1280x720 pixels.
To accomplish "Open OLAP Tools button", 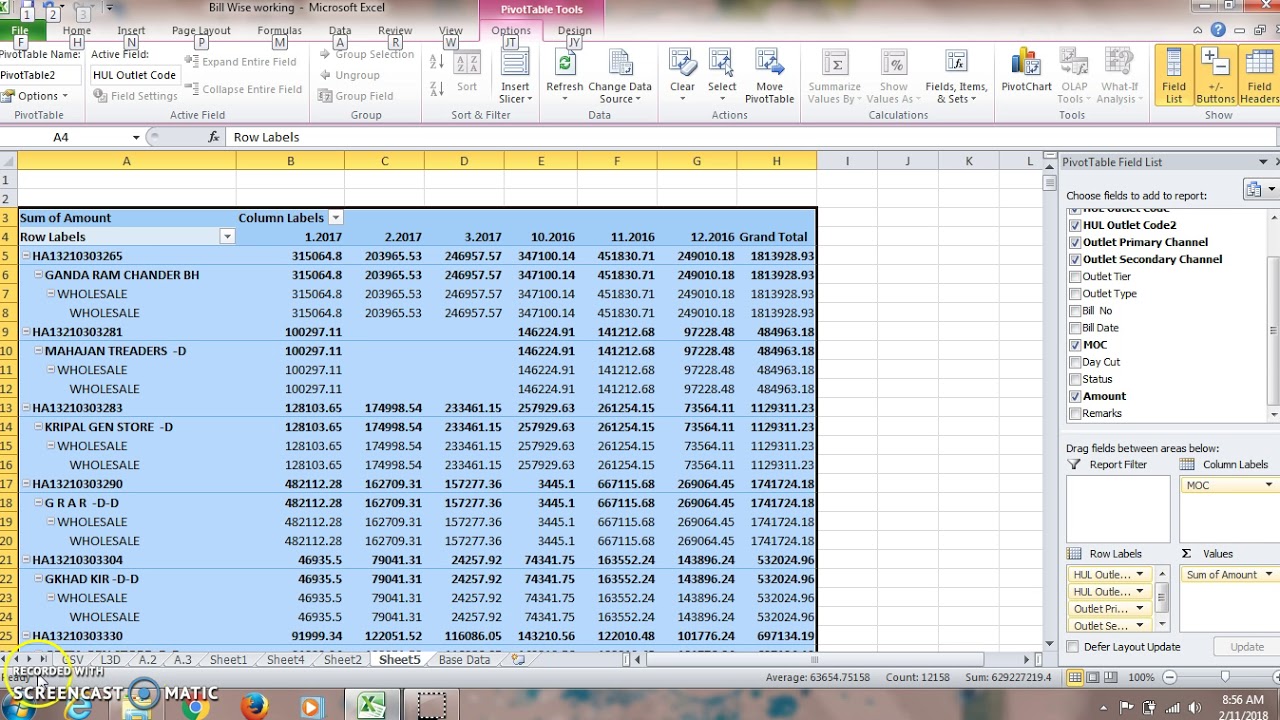I will [1074, 76].
